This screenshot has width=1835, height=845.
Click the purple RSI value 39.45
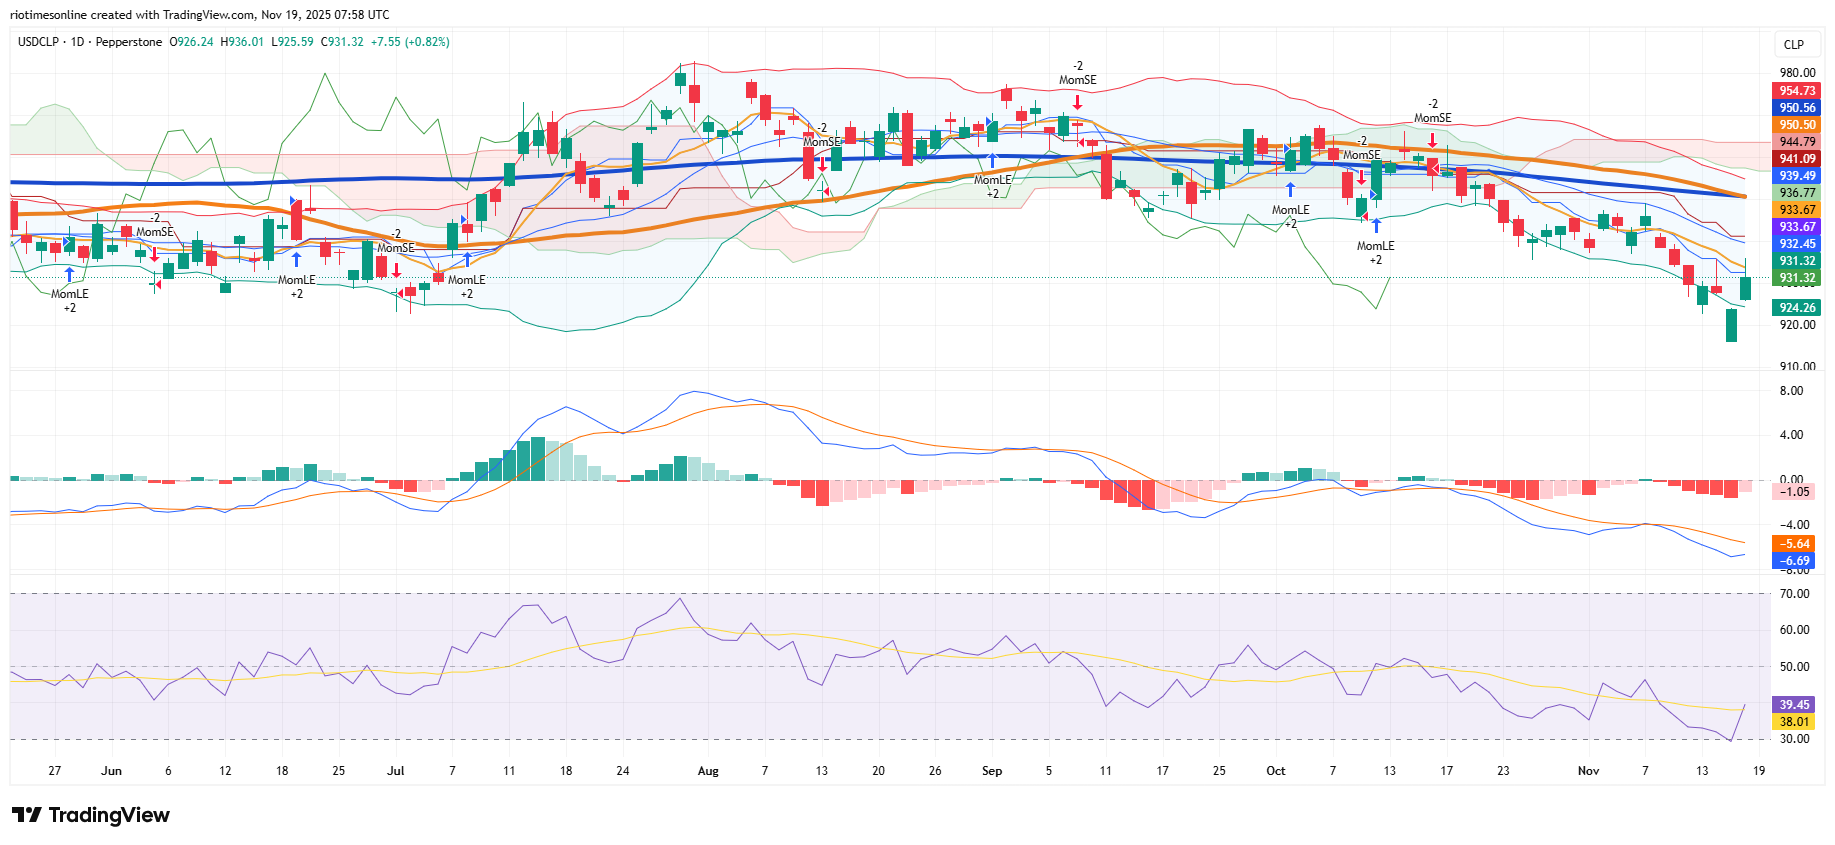click(x=1794, y=705)
